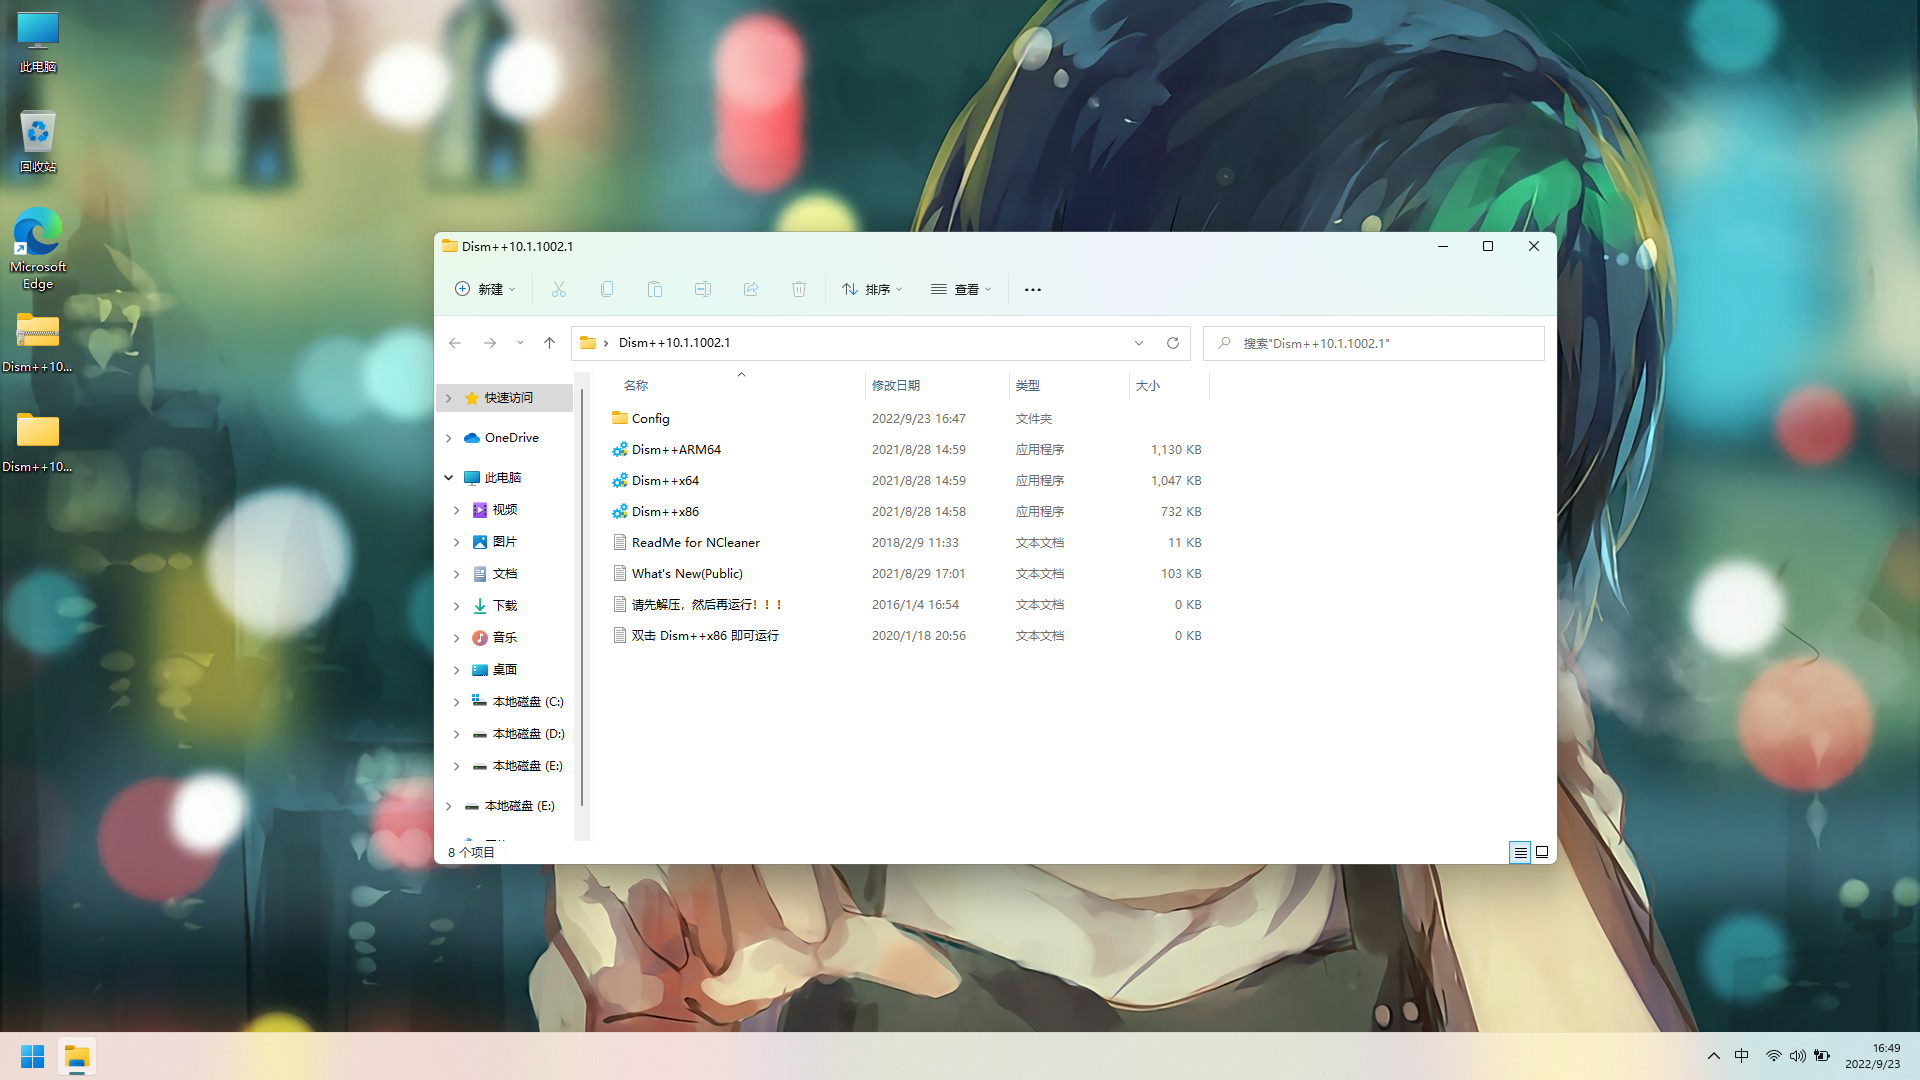Click the Copy icon in toolbar
Viewport: 1920px width, 1080px height.
click(607, 289)
